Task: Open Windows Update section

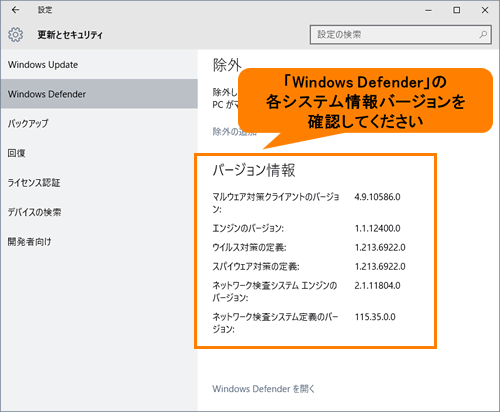Action: pyautogui.click(x=99, y=65)
